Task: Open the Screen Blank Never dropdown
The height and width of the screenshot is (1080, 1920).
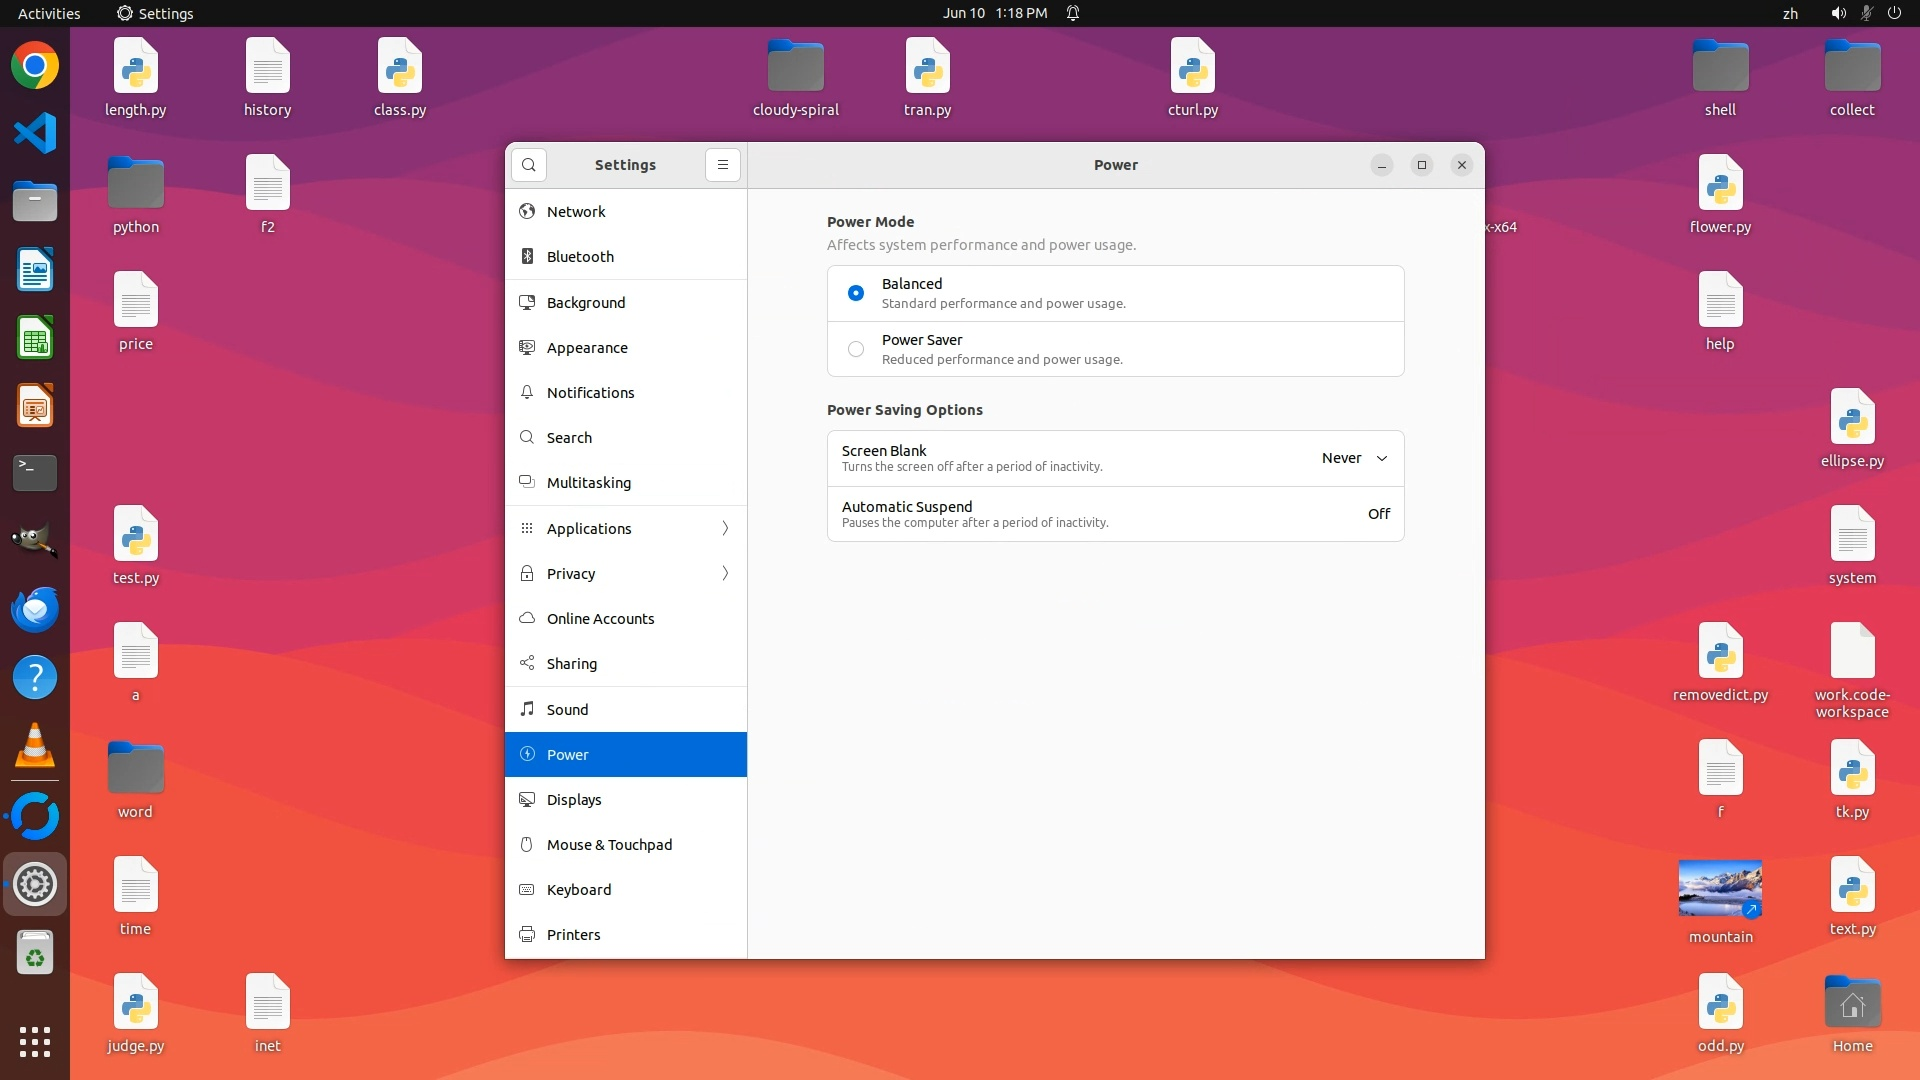Action: point(1354,458)
